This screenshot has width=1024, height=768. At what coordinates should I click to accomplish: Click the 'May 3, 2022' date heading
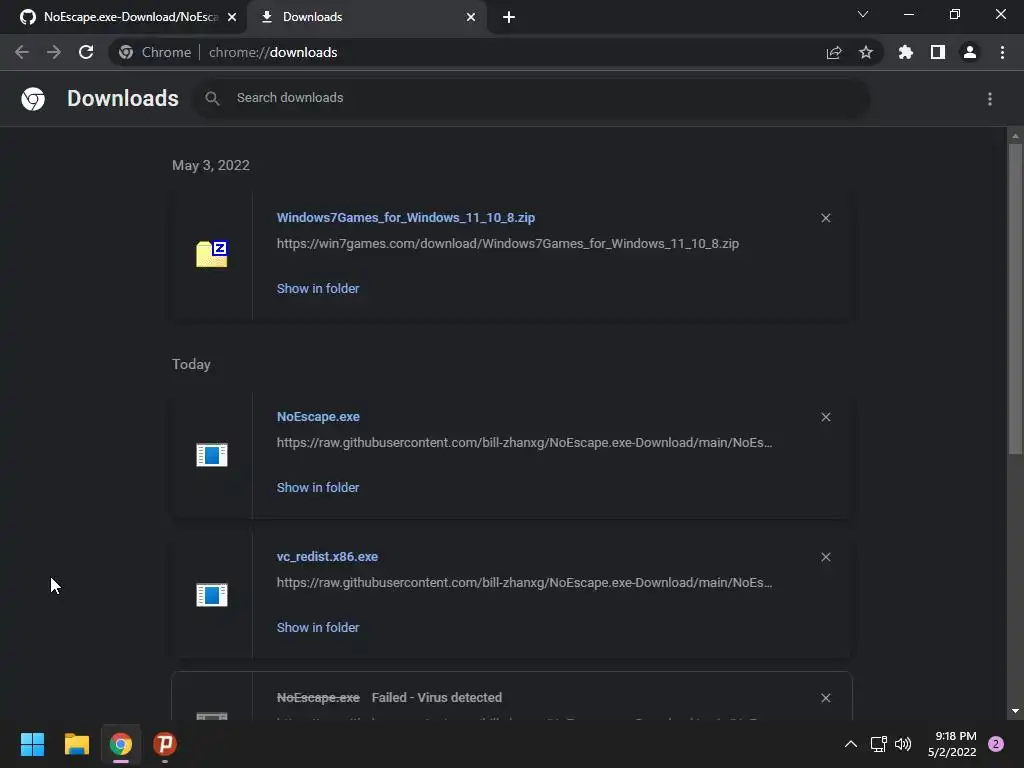[x=211, y=165]
